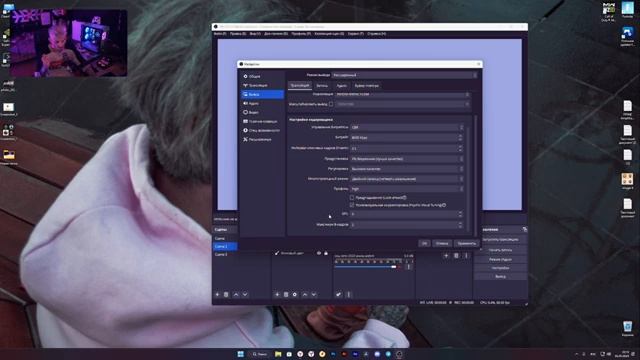The width and height of the screenshot is (640, 360).
Task: Open the rate control dropdown showing CBR
Action: [407, 127]
